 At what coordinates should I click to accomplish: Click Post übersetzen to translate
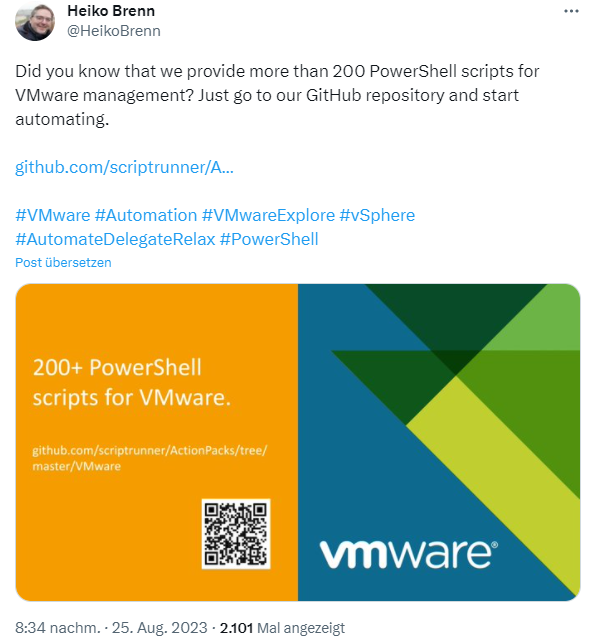coord(63,263)
